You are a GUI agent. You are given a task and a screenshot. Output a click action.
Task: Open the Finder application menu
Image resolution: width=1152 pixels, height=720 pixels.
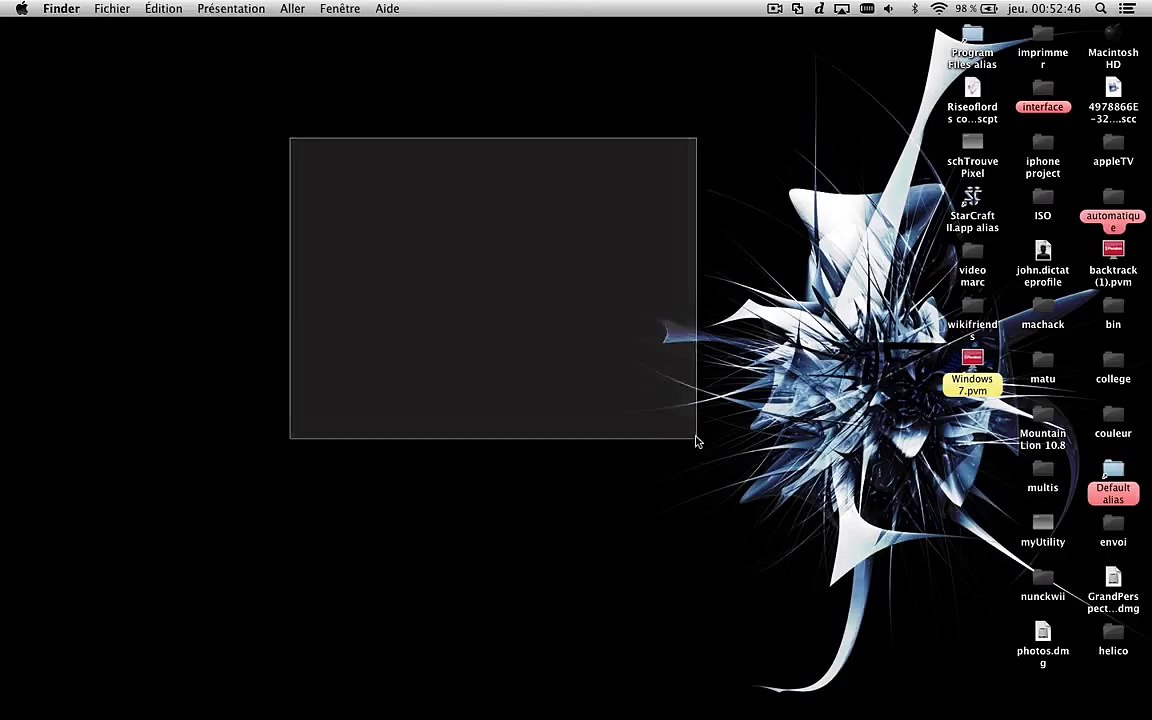[61, 9]
